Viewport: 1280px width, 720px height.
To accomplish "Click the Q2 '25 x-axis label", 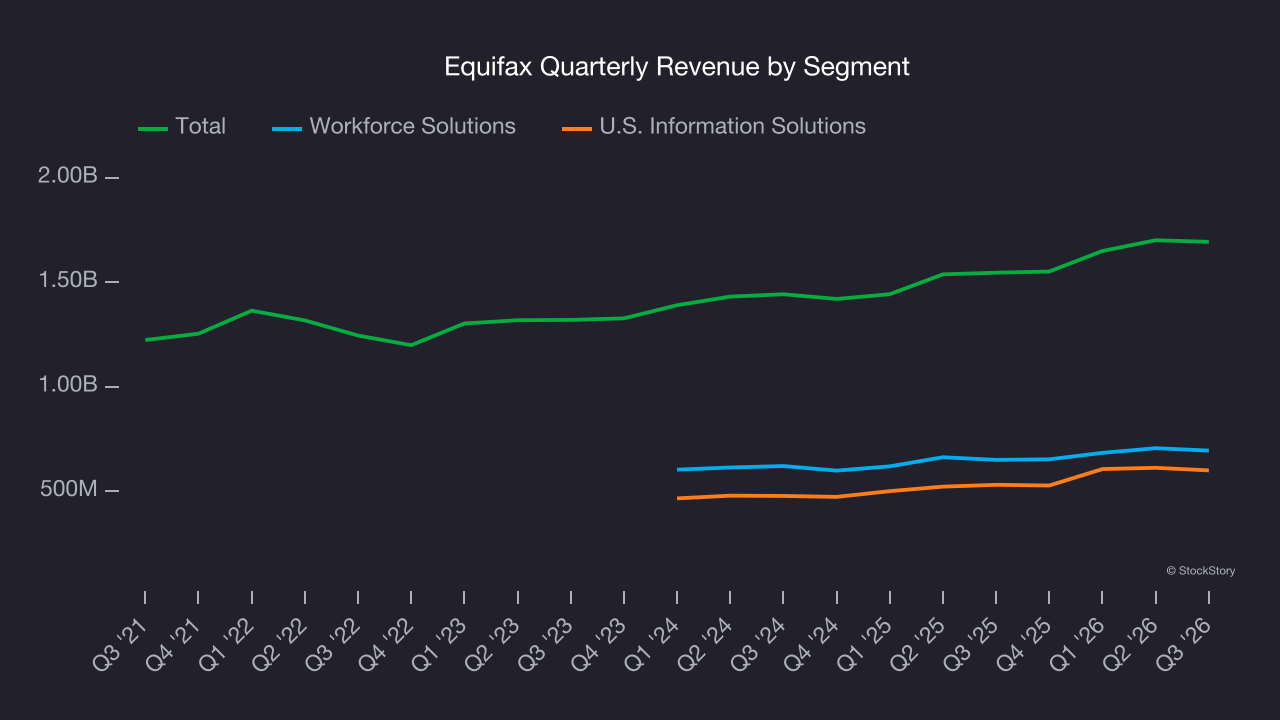I will click(x=920, y=643).
